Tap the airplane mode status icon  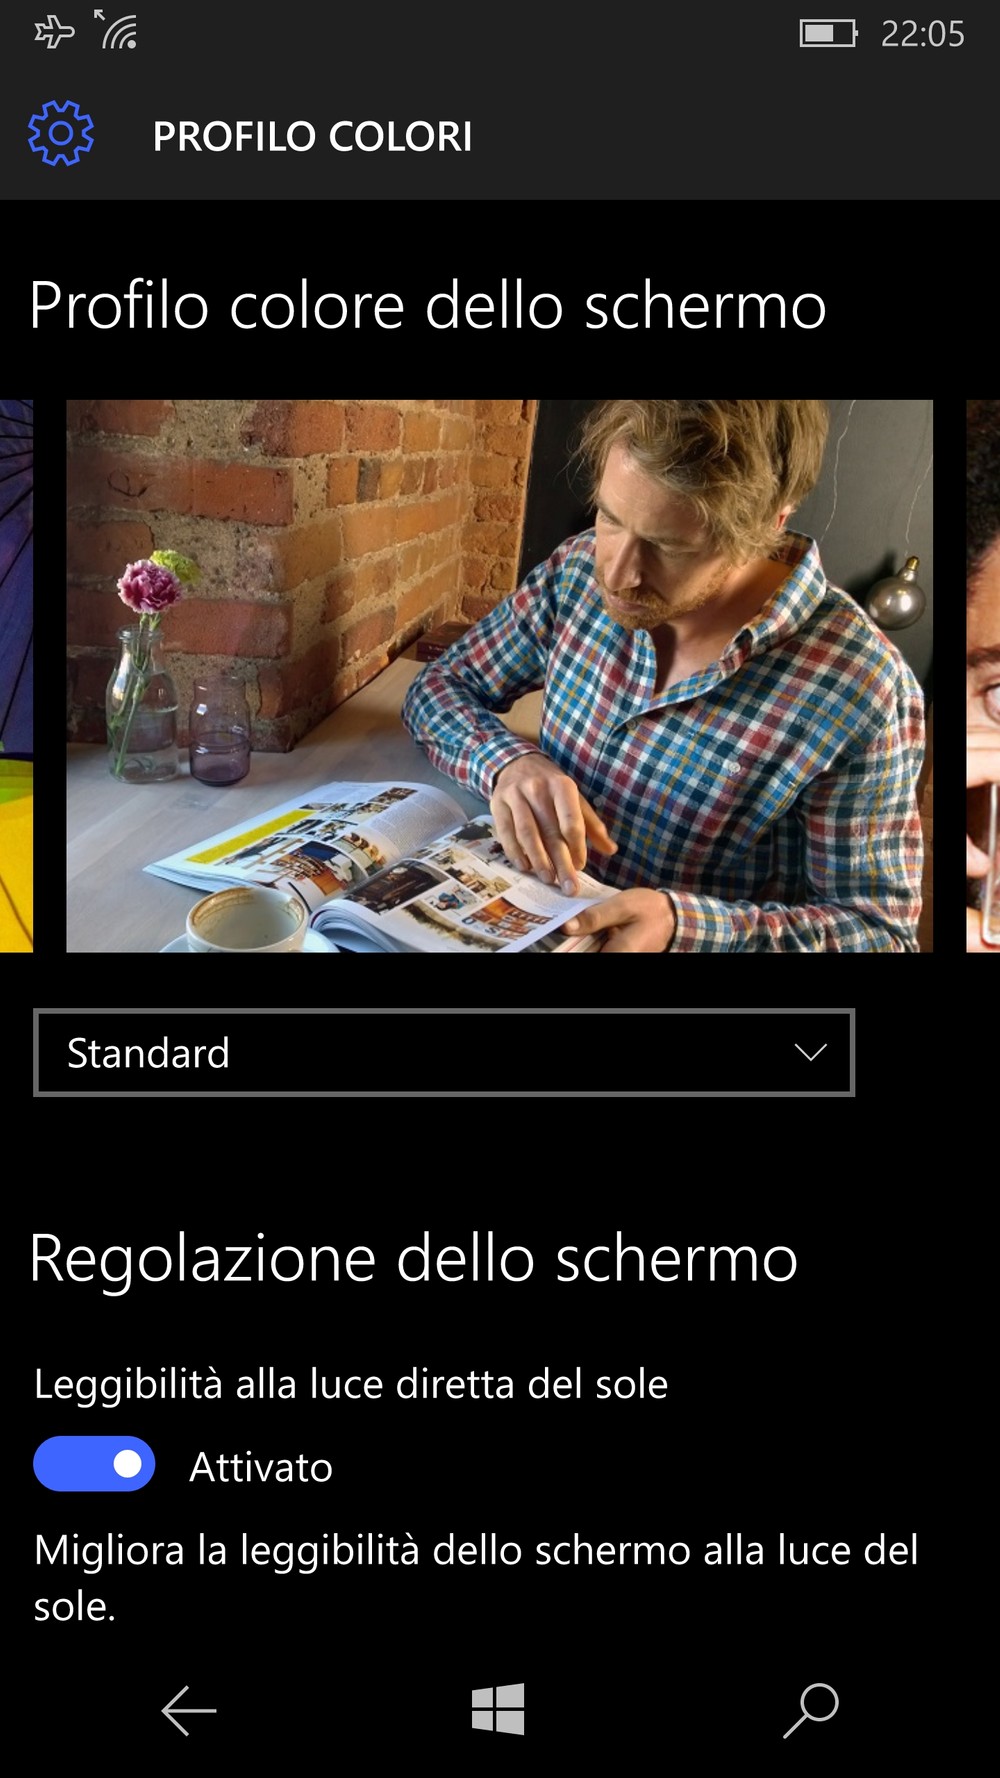(x=54, y=33)
